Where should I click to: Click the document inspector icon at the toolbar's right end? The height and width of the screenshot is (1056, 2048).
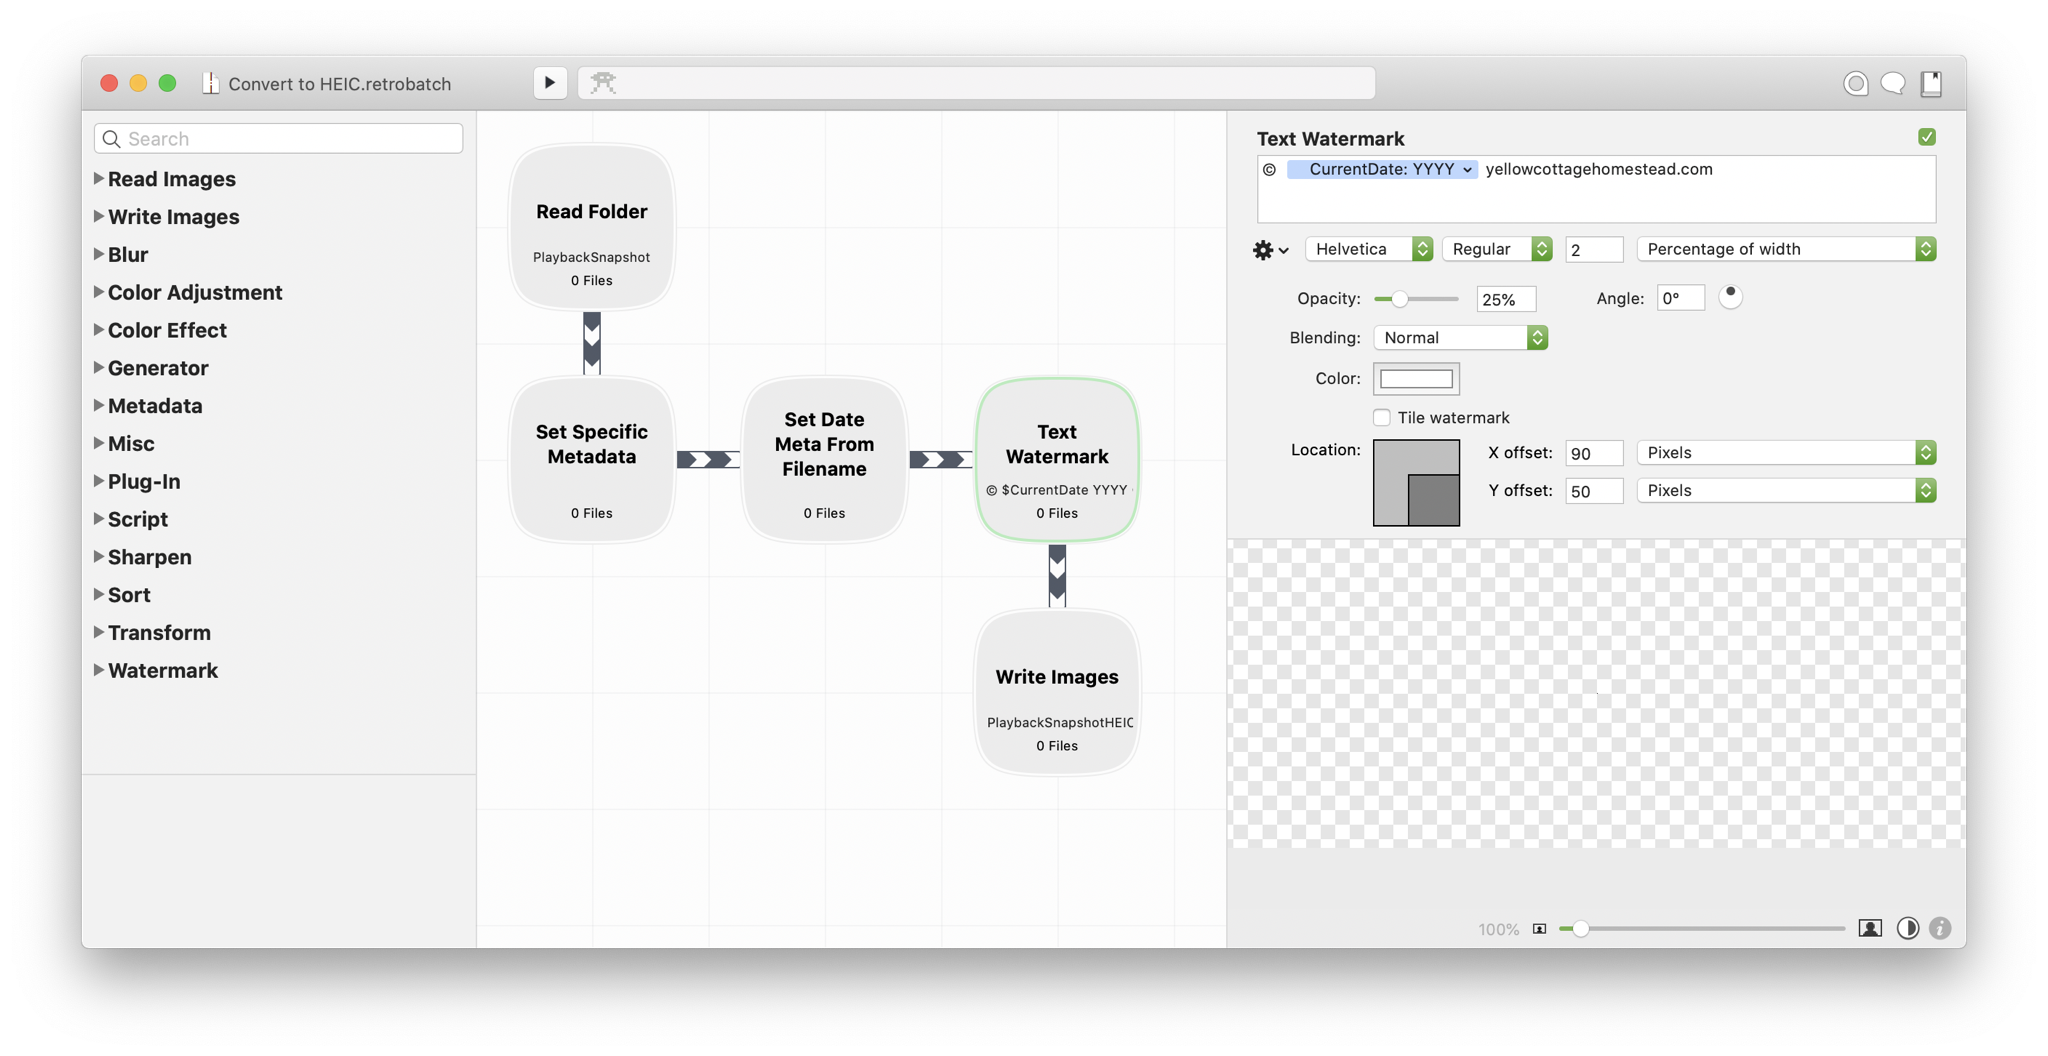click(x=1931, y=84)
